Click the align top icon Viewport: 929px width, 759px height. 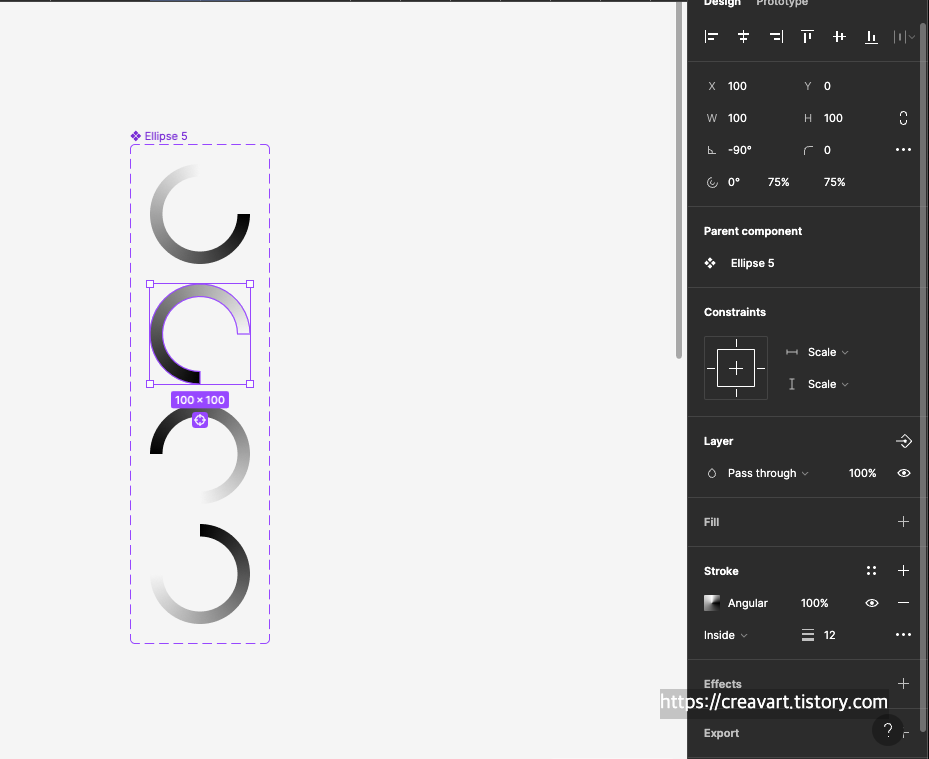(807, 37)
